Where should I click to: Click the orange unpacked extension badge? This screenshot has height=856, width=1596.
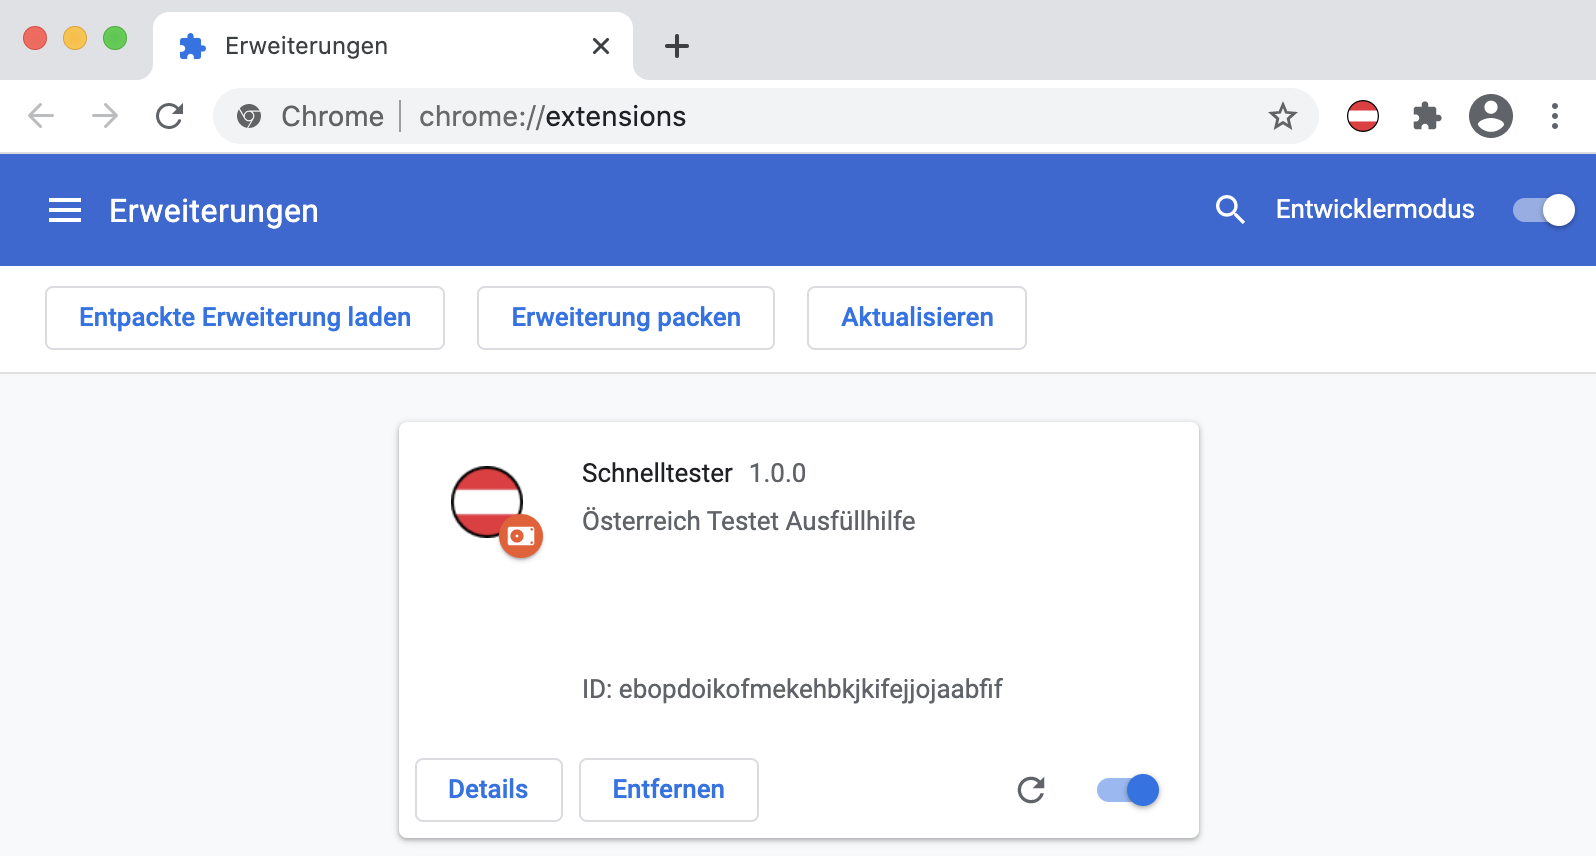click(521, 536)
